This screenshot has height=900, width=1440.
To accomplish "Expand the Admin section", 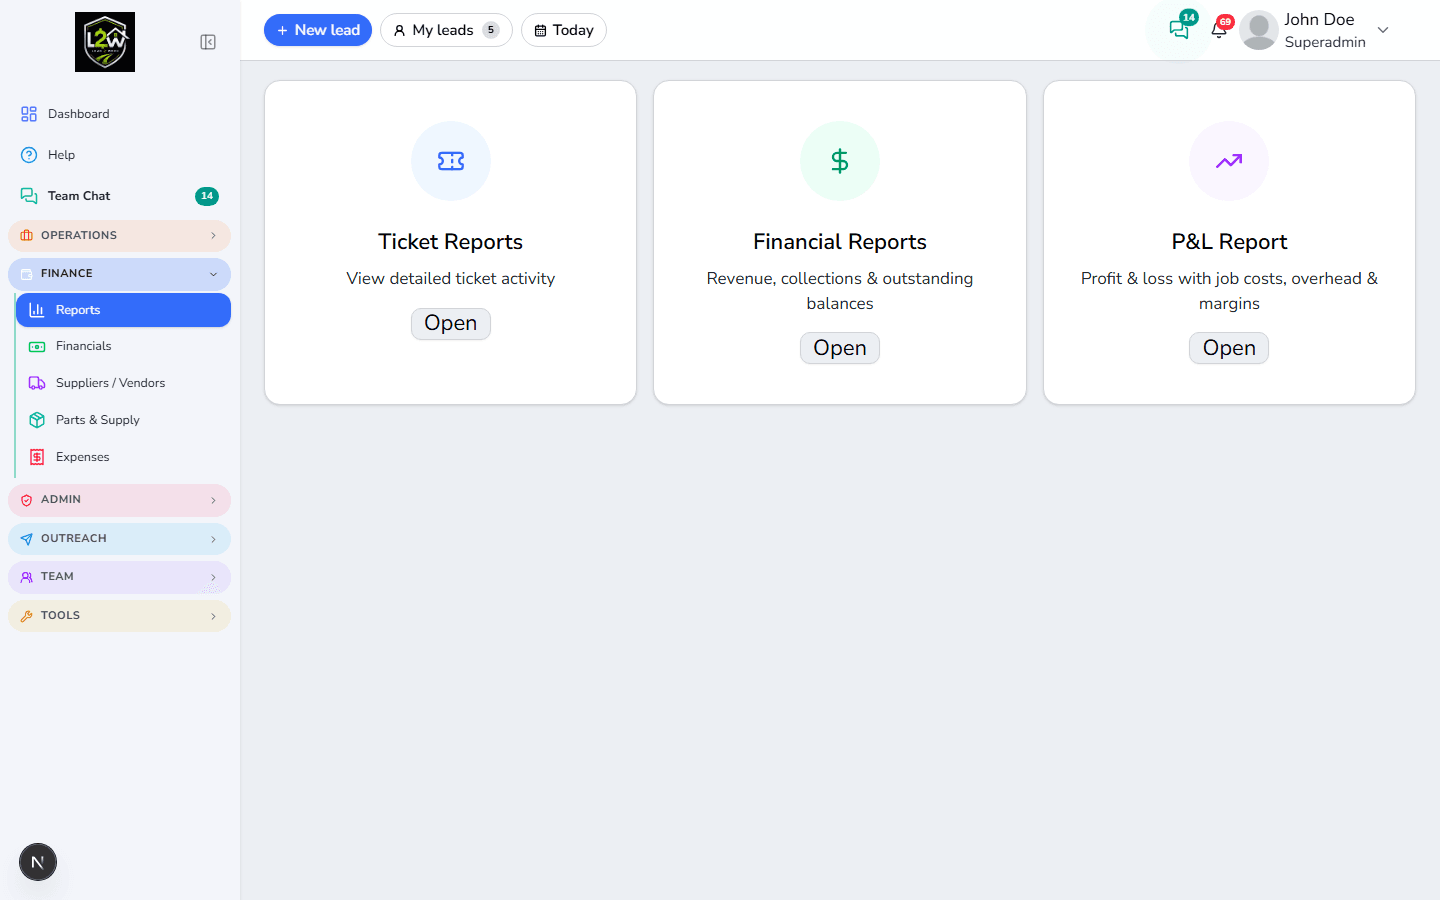I will coord(120,500).
